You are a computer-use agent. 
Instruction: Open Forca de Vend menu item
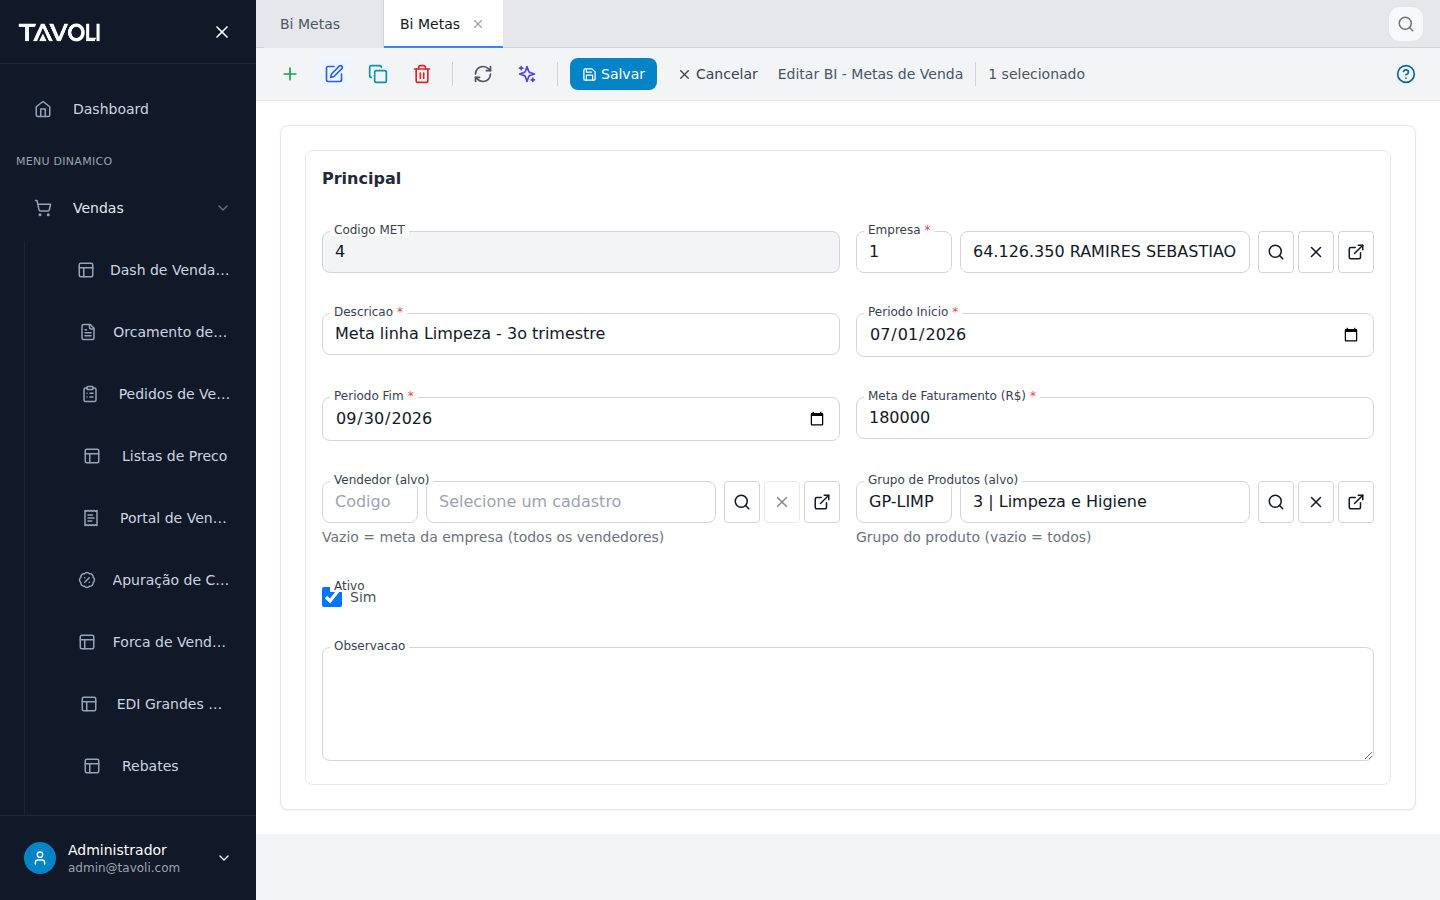coord(154,642)
